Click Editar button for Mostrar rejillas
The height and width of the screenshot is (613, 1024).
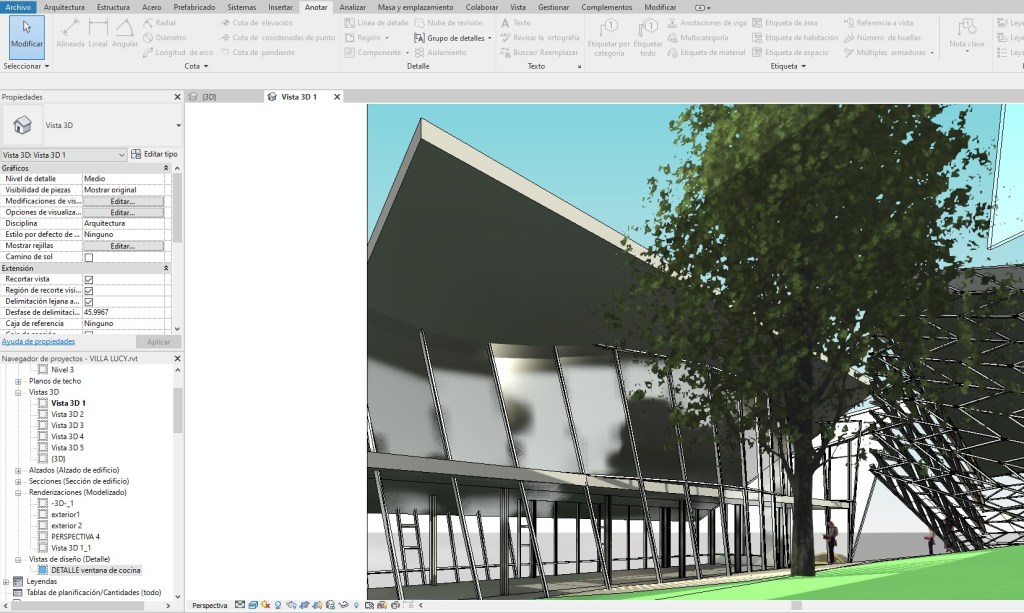(122, 246)
